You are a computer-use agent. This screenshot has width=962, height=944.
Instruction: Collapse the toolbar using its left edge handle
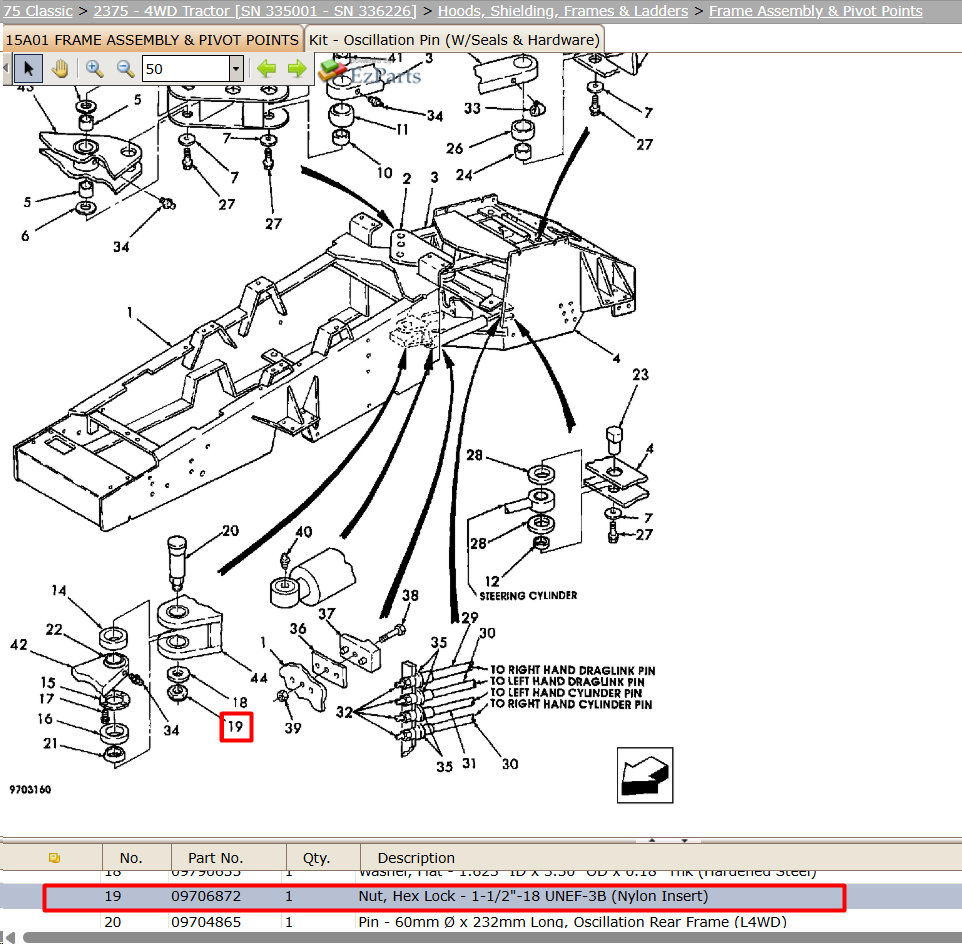click(6, 68)
